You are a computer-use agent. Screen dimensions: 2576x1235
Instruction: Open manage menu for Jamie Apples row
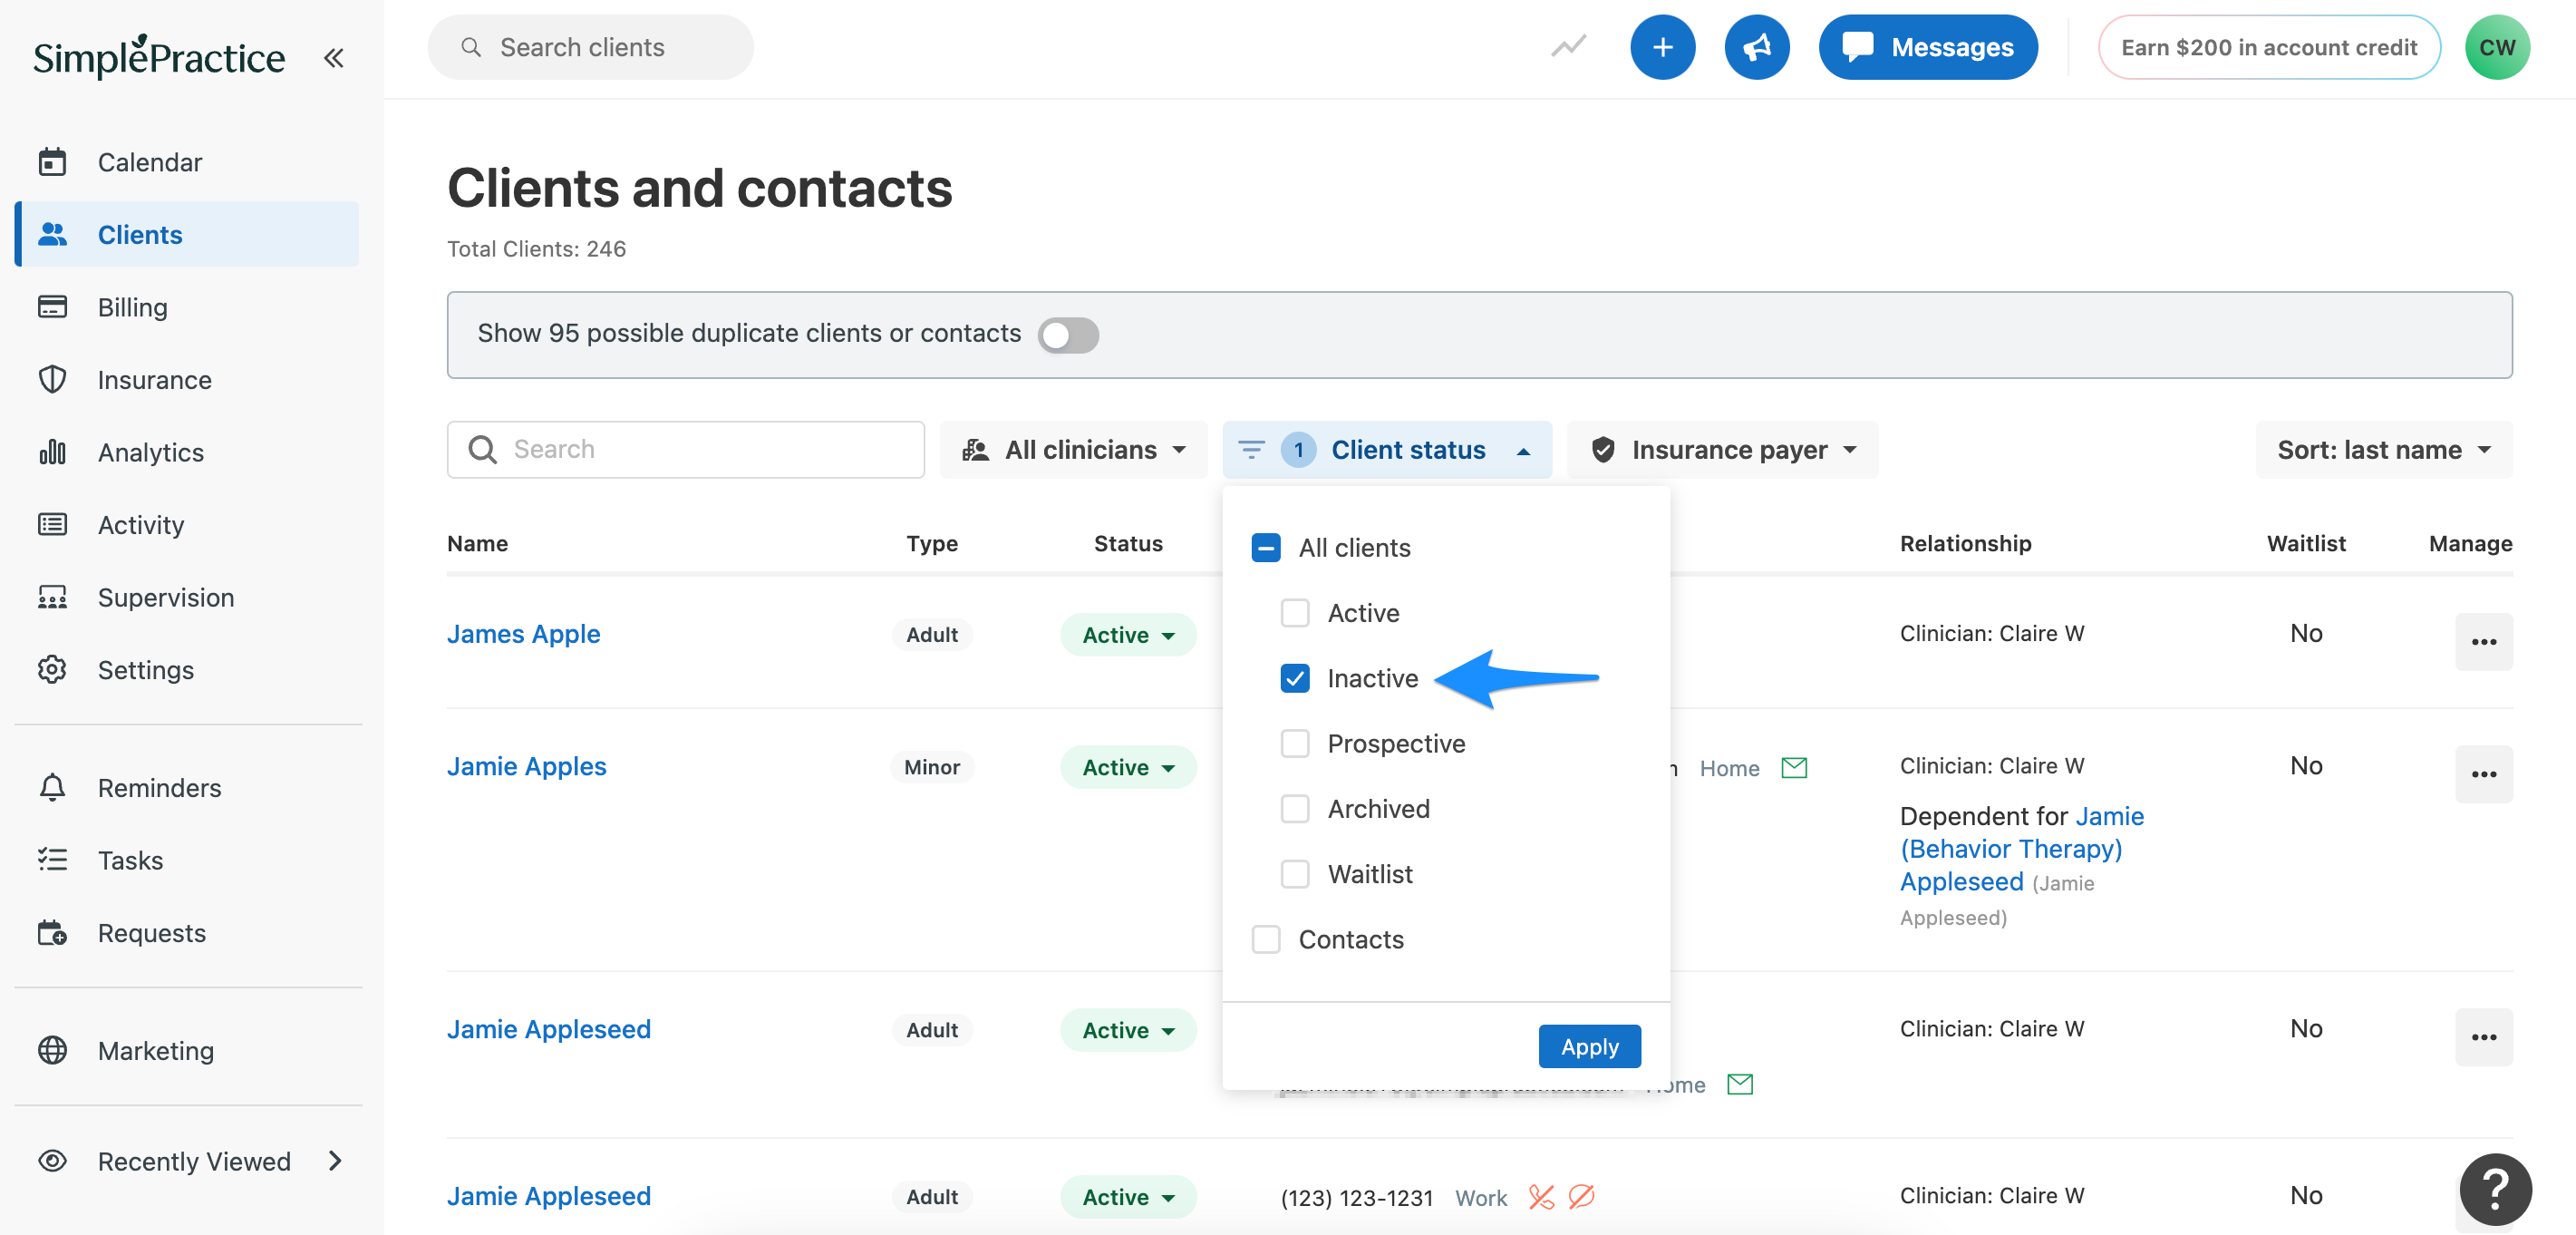click(2484, 774)
